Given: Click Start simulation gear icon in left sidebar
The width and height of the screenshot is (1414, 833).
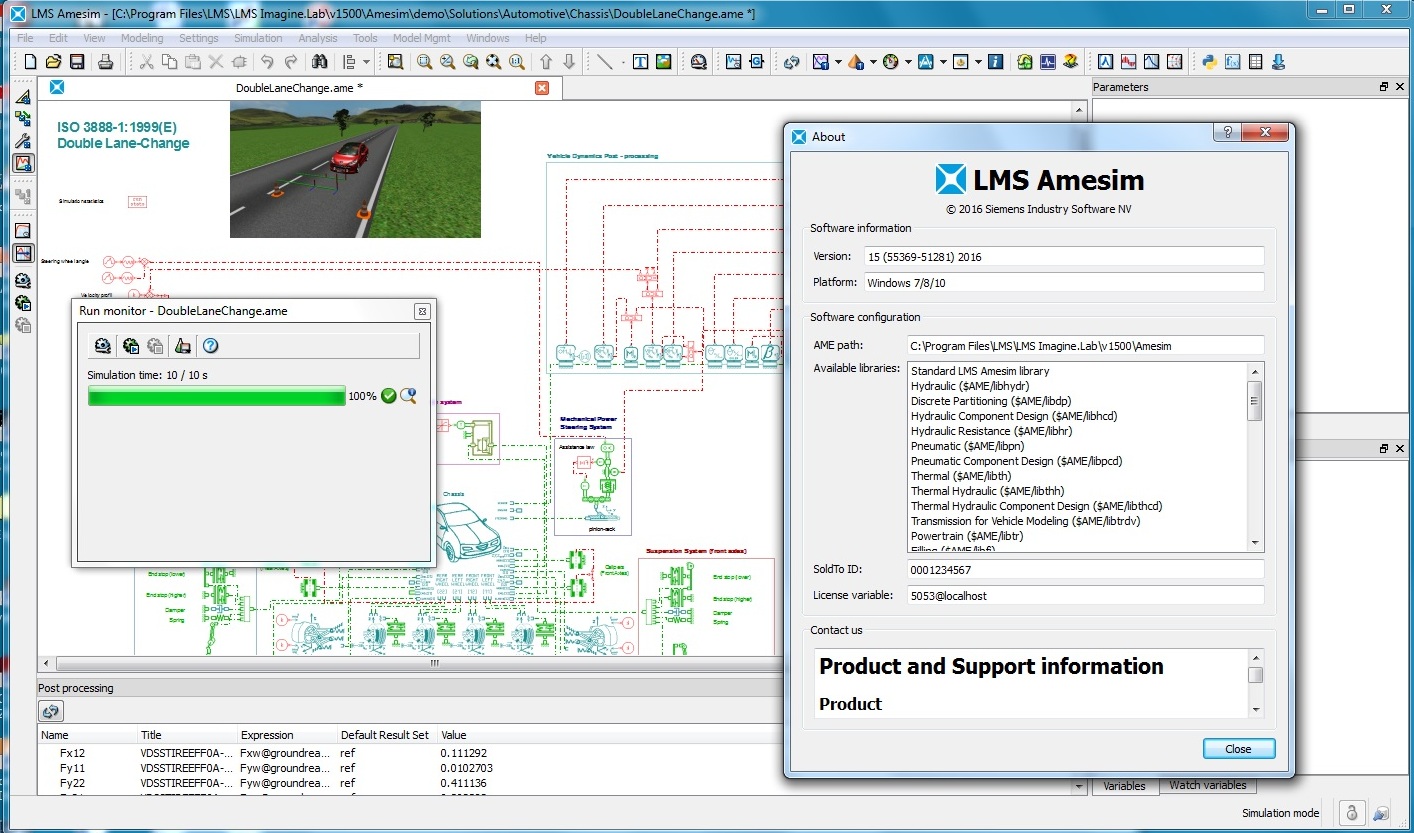Looking at the screenshot, I should click(23, 303).
